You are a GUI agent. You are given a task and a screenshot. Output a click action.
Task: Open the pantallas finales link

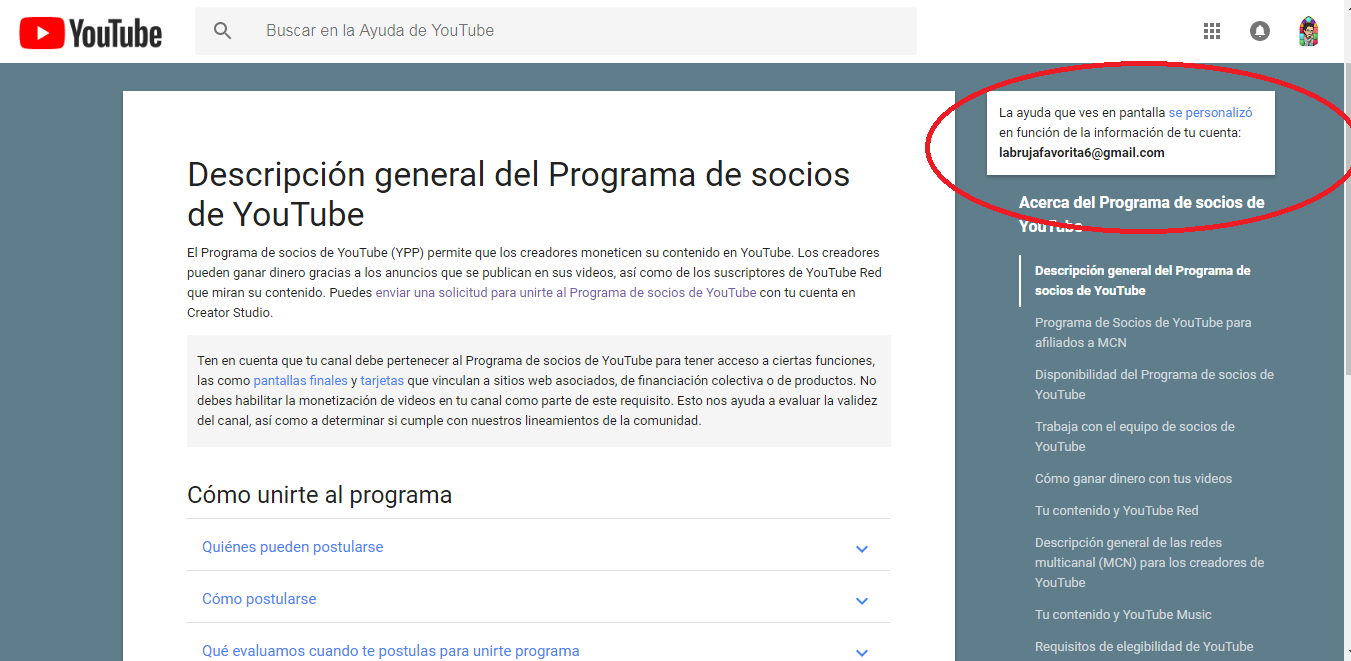[x=300, y=381]
